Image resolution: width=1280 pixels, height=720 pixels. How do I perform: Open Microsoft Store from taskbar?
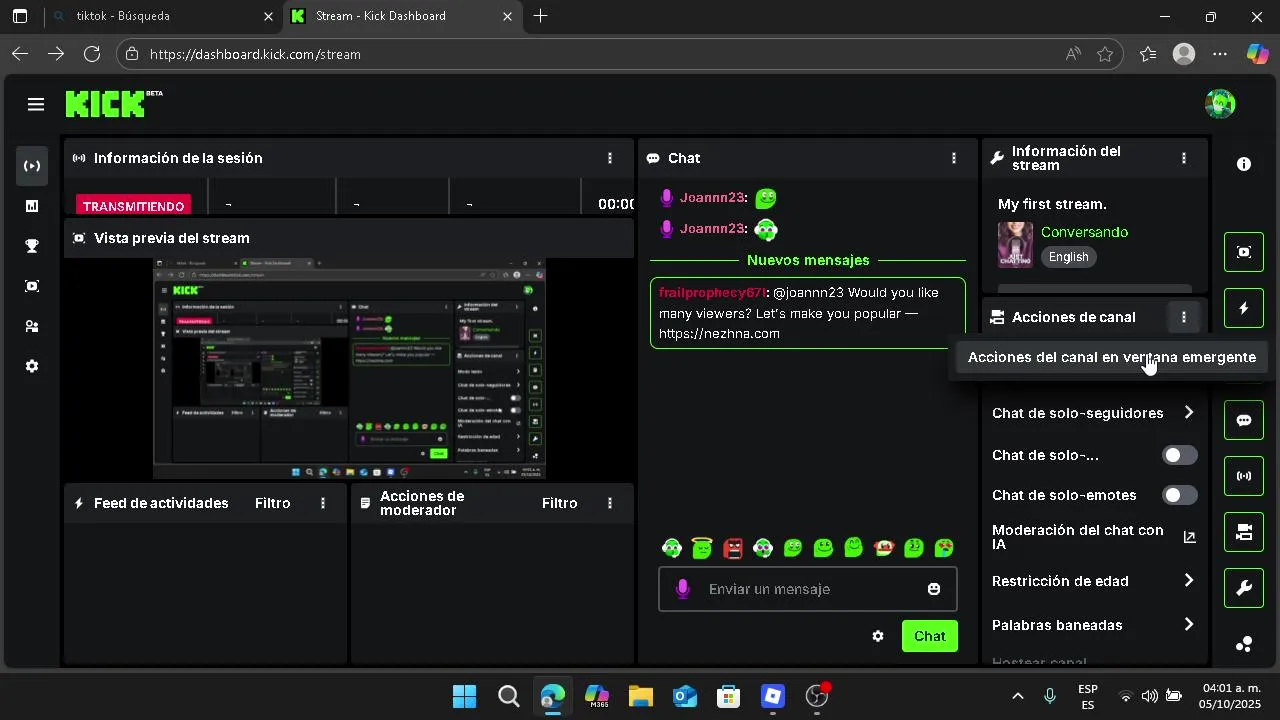pos(728,696)
